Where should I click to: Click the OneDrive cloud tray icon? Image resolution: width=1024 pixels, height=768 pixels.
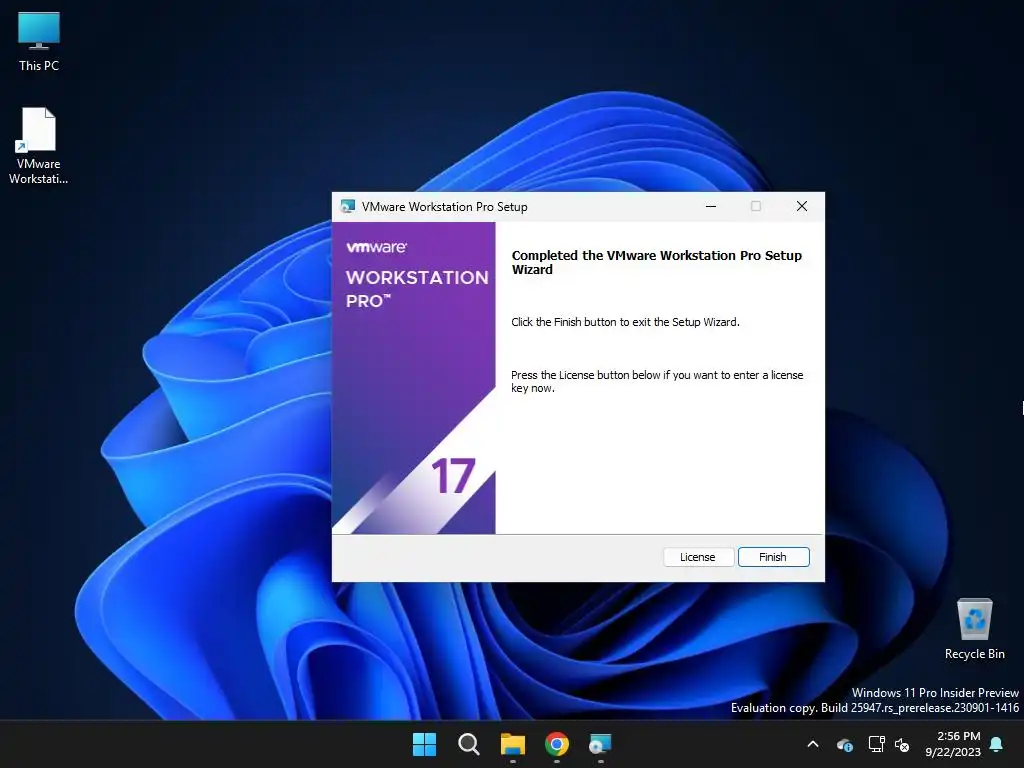844,744
